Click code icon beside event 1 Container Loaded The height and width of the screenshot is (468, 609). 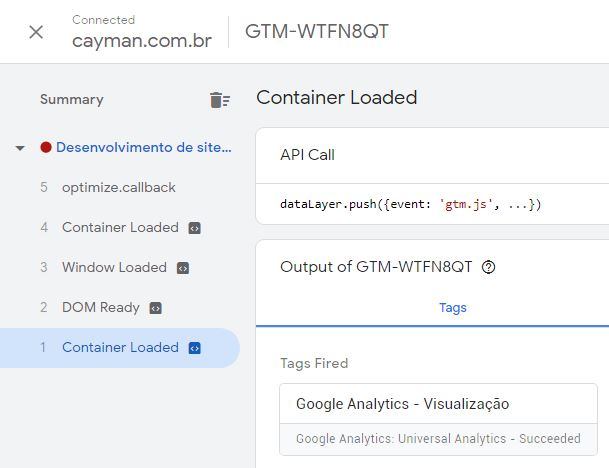coord(194,348)
